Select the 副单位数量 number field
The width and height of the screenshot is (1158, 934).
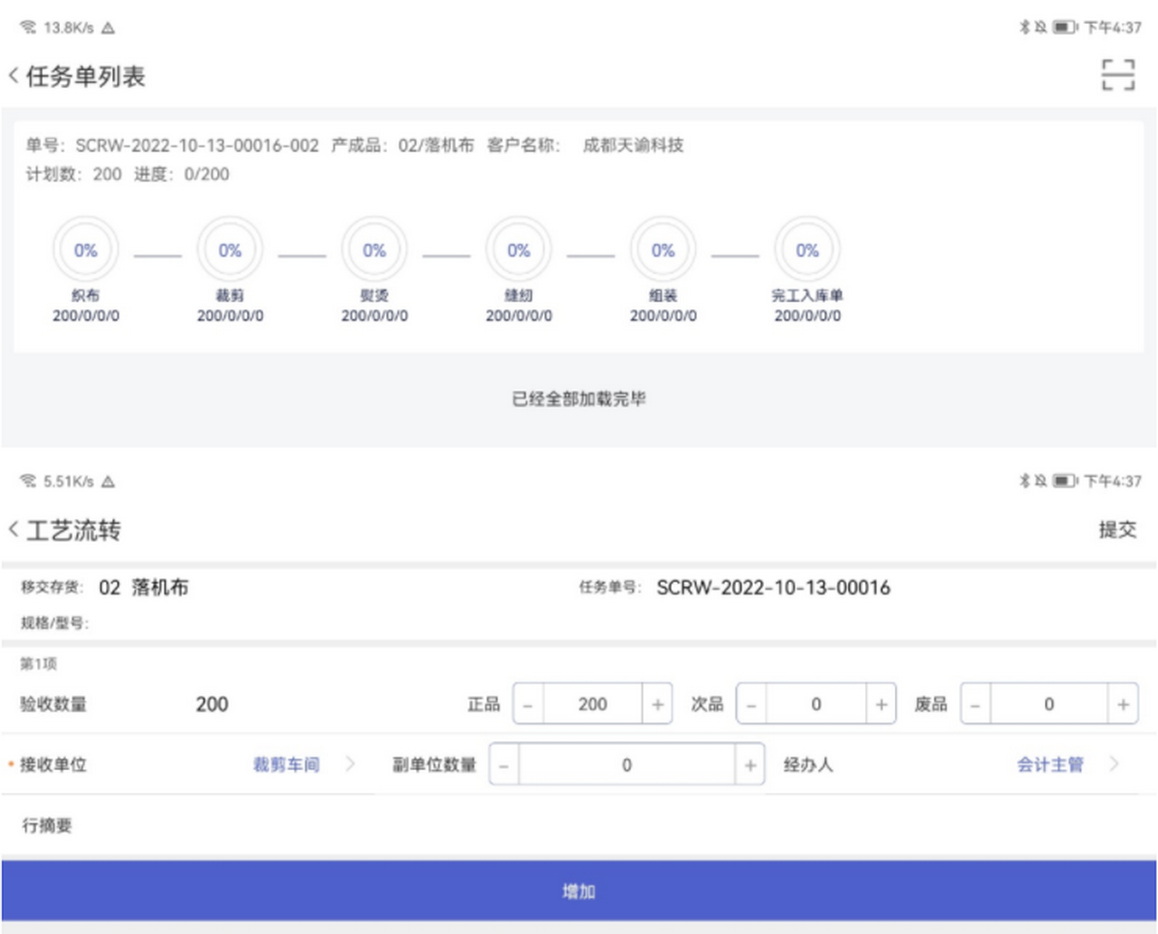pos(627,766)
